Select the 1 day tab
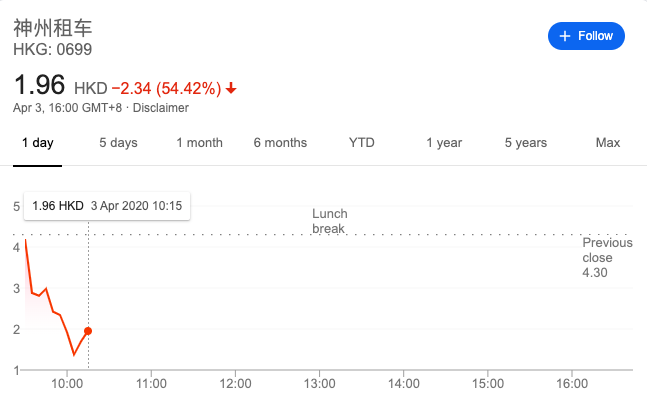The height and width of the screenshot is (399, 647). click(38, 143)
